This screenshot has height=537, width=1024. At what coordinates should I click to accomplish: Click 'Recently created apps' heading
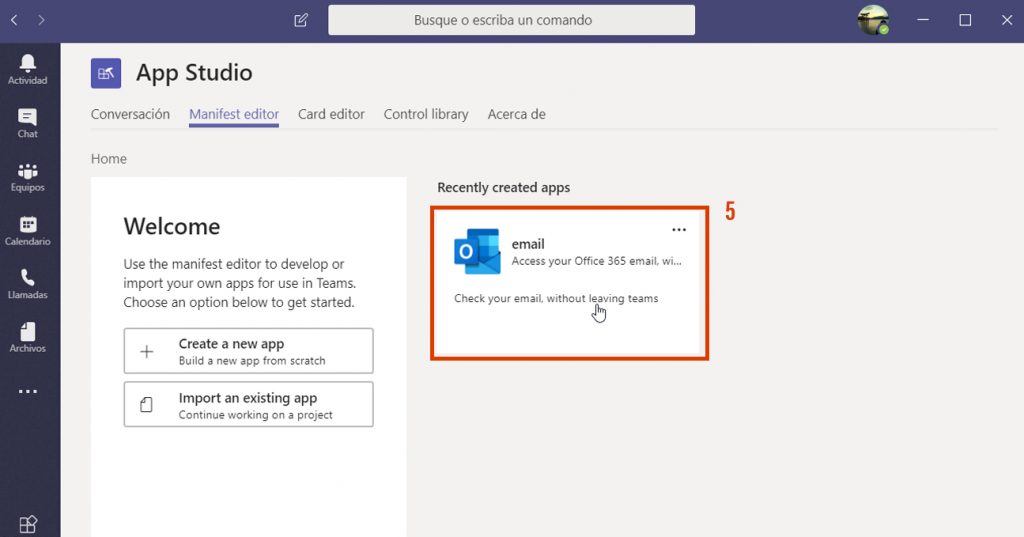(x=504, y=187)
